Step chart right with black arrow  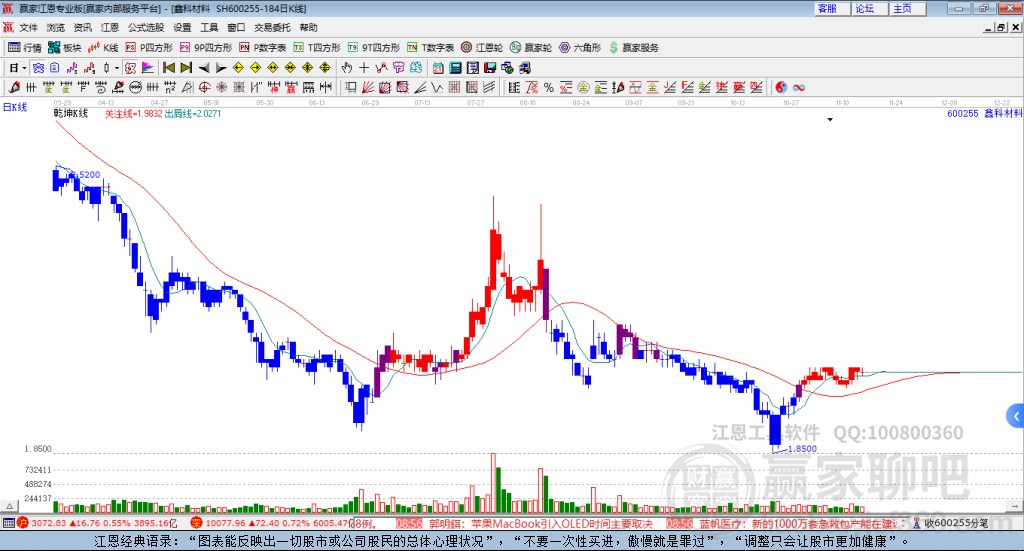(x=221, y=68)
